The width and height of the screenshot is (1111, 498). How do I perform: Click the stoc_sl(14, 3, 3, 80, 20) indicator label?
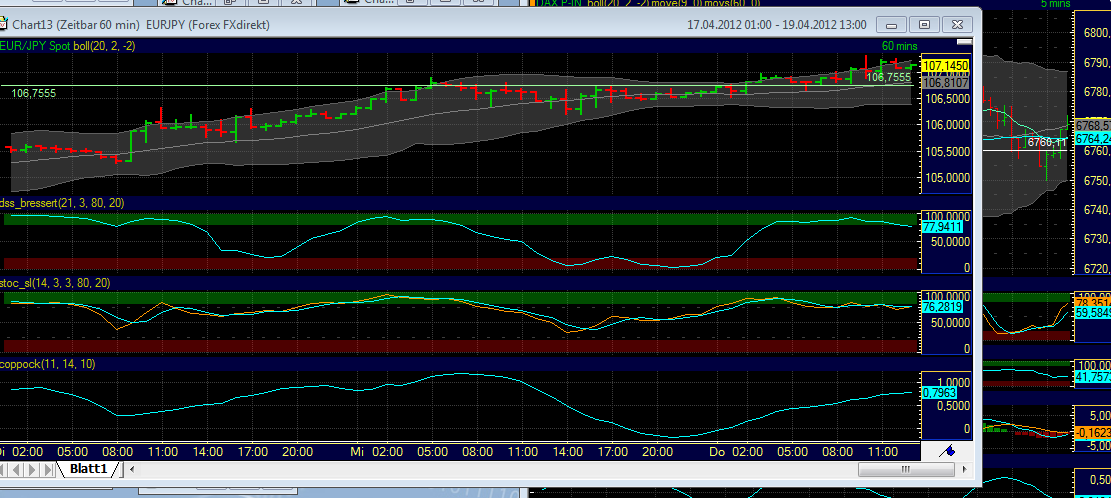(56, 283)
